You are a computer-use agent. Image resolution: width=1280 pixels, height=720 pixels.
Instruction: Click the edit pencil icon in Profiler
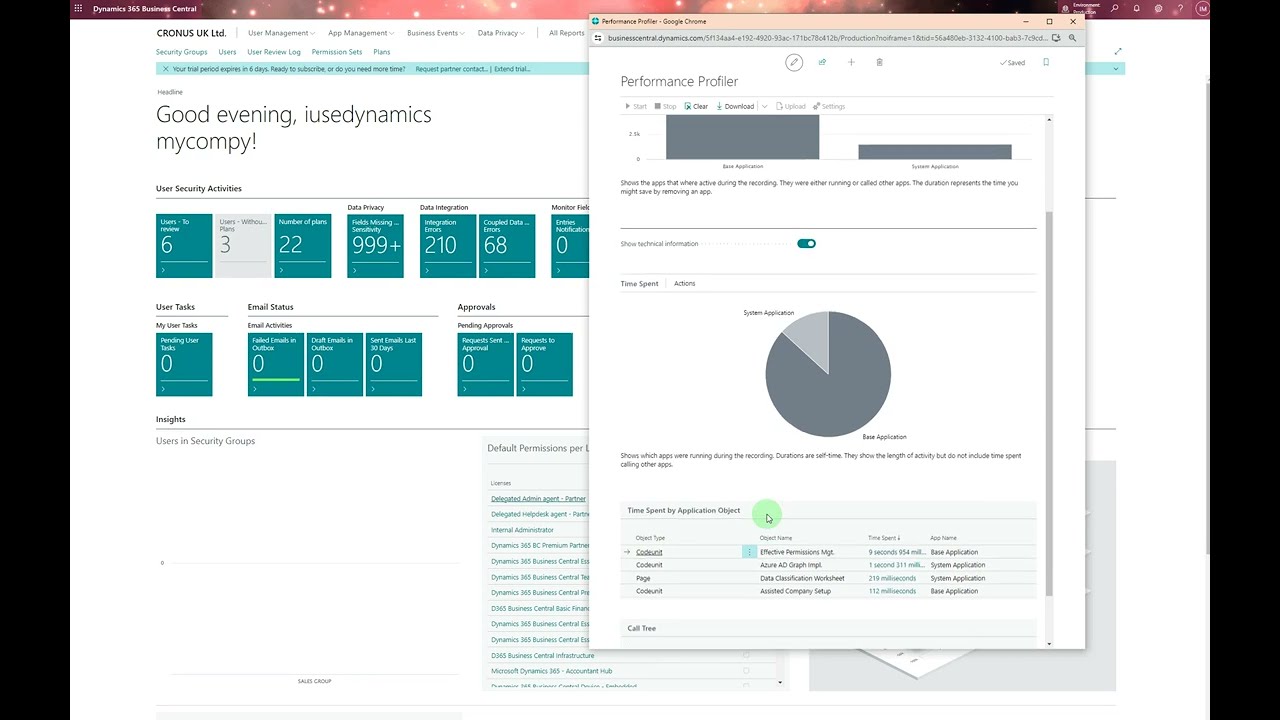pos(794,62)
